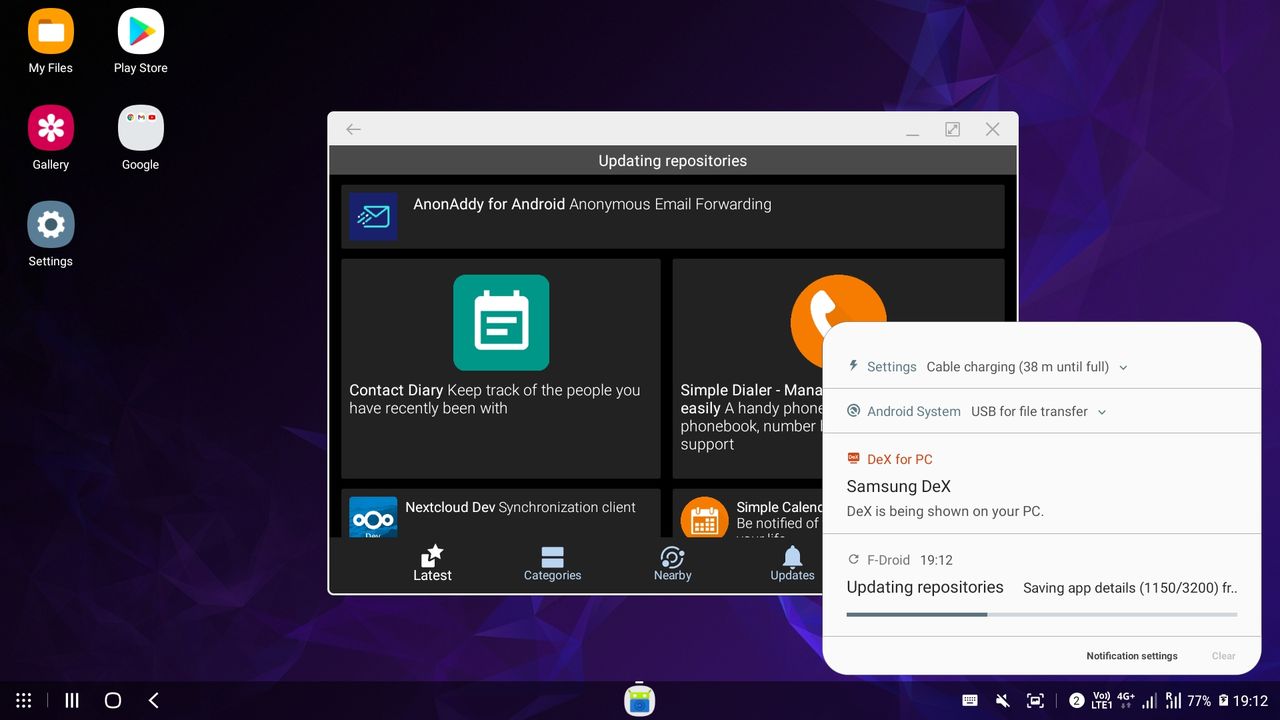Open the AnonAddy for Android entry
Viewport: 1280px width, 720px height.
[672, 216]
